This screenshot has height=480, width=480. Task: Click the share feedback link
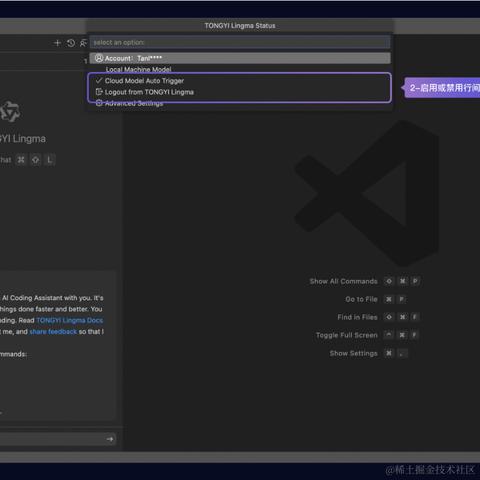pos(53,332)
